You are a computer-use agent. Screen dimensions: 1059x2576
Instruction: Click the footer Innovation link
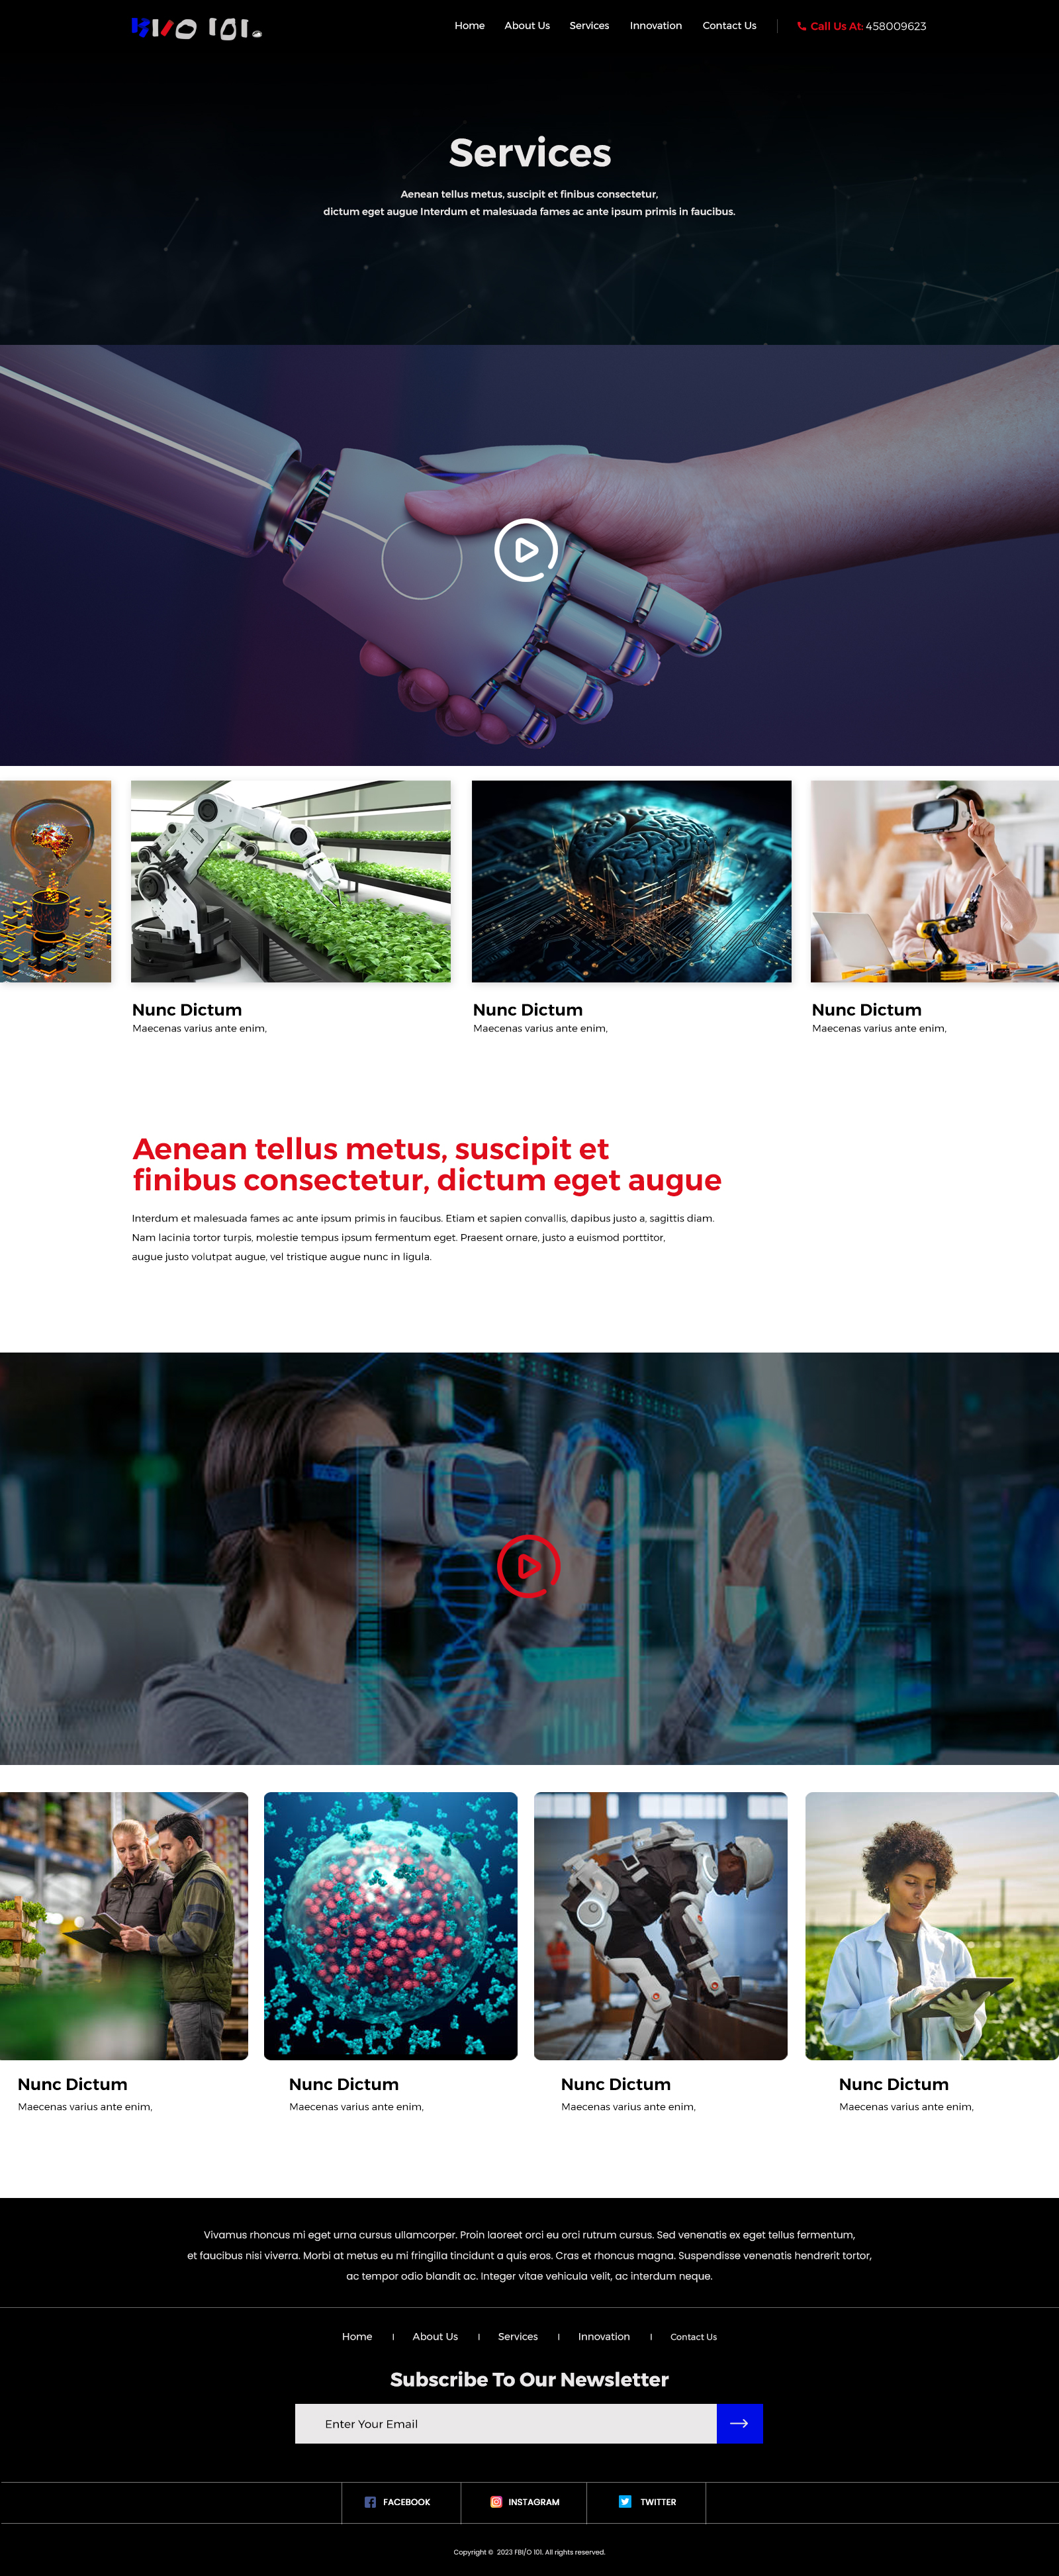pyautogui.click(x=603, y=2337)
